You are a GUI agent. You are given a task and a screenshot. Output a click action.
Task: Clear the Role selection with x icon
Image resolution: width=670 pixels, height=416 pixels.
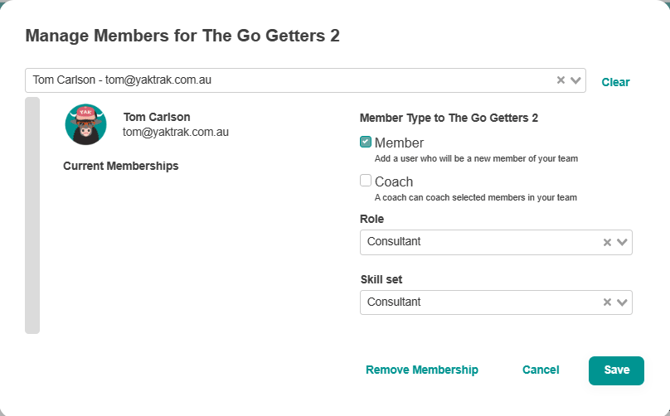click(x=607, y=242)
